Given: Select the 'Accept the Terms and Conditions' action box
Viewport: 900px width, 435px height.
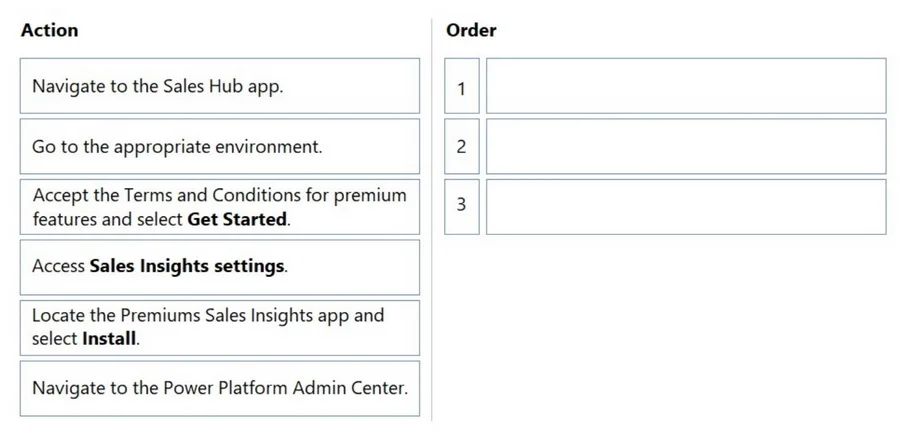Looking at the screenshot, I should (220, 207).
